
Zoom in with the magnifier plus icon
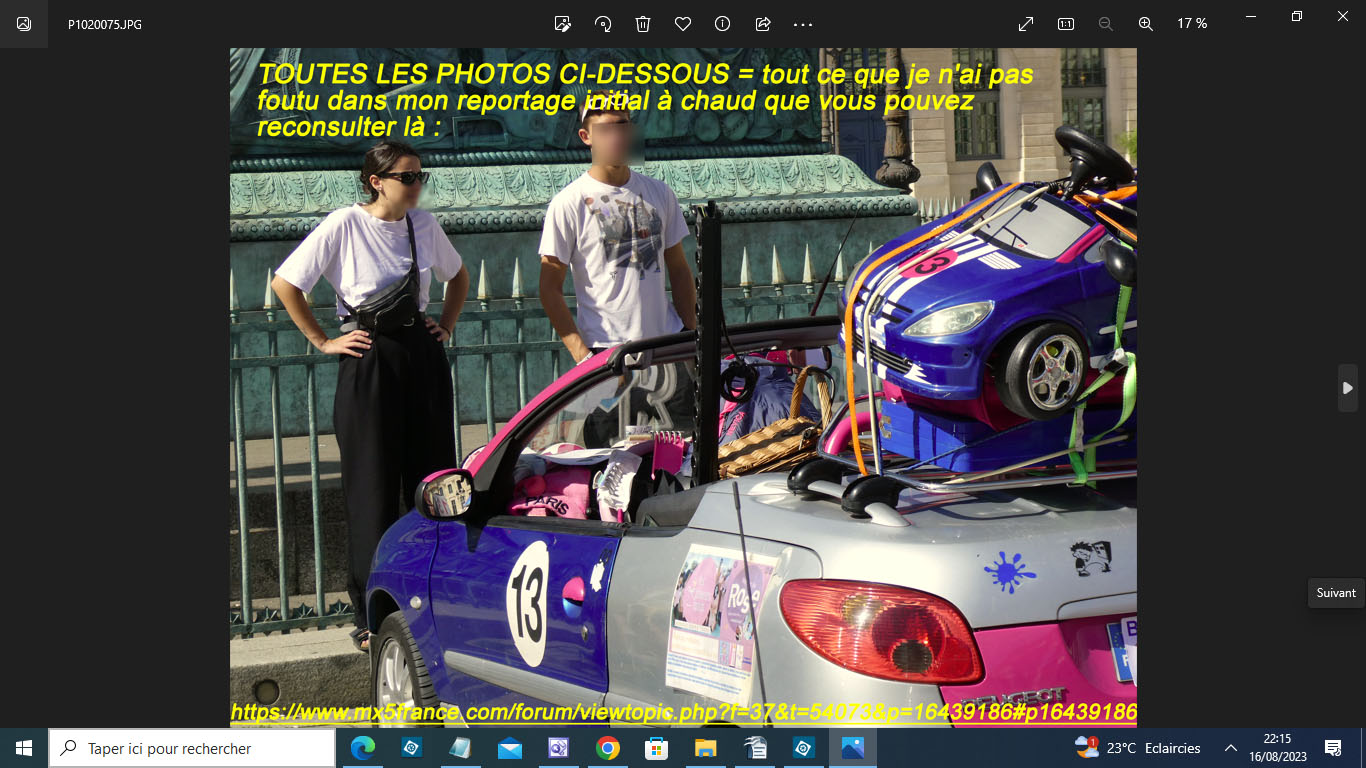pyautogui.click(x=1146, y=24)
